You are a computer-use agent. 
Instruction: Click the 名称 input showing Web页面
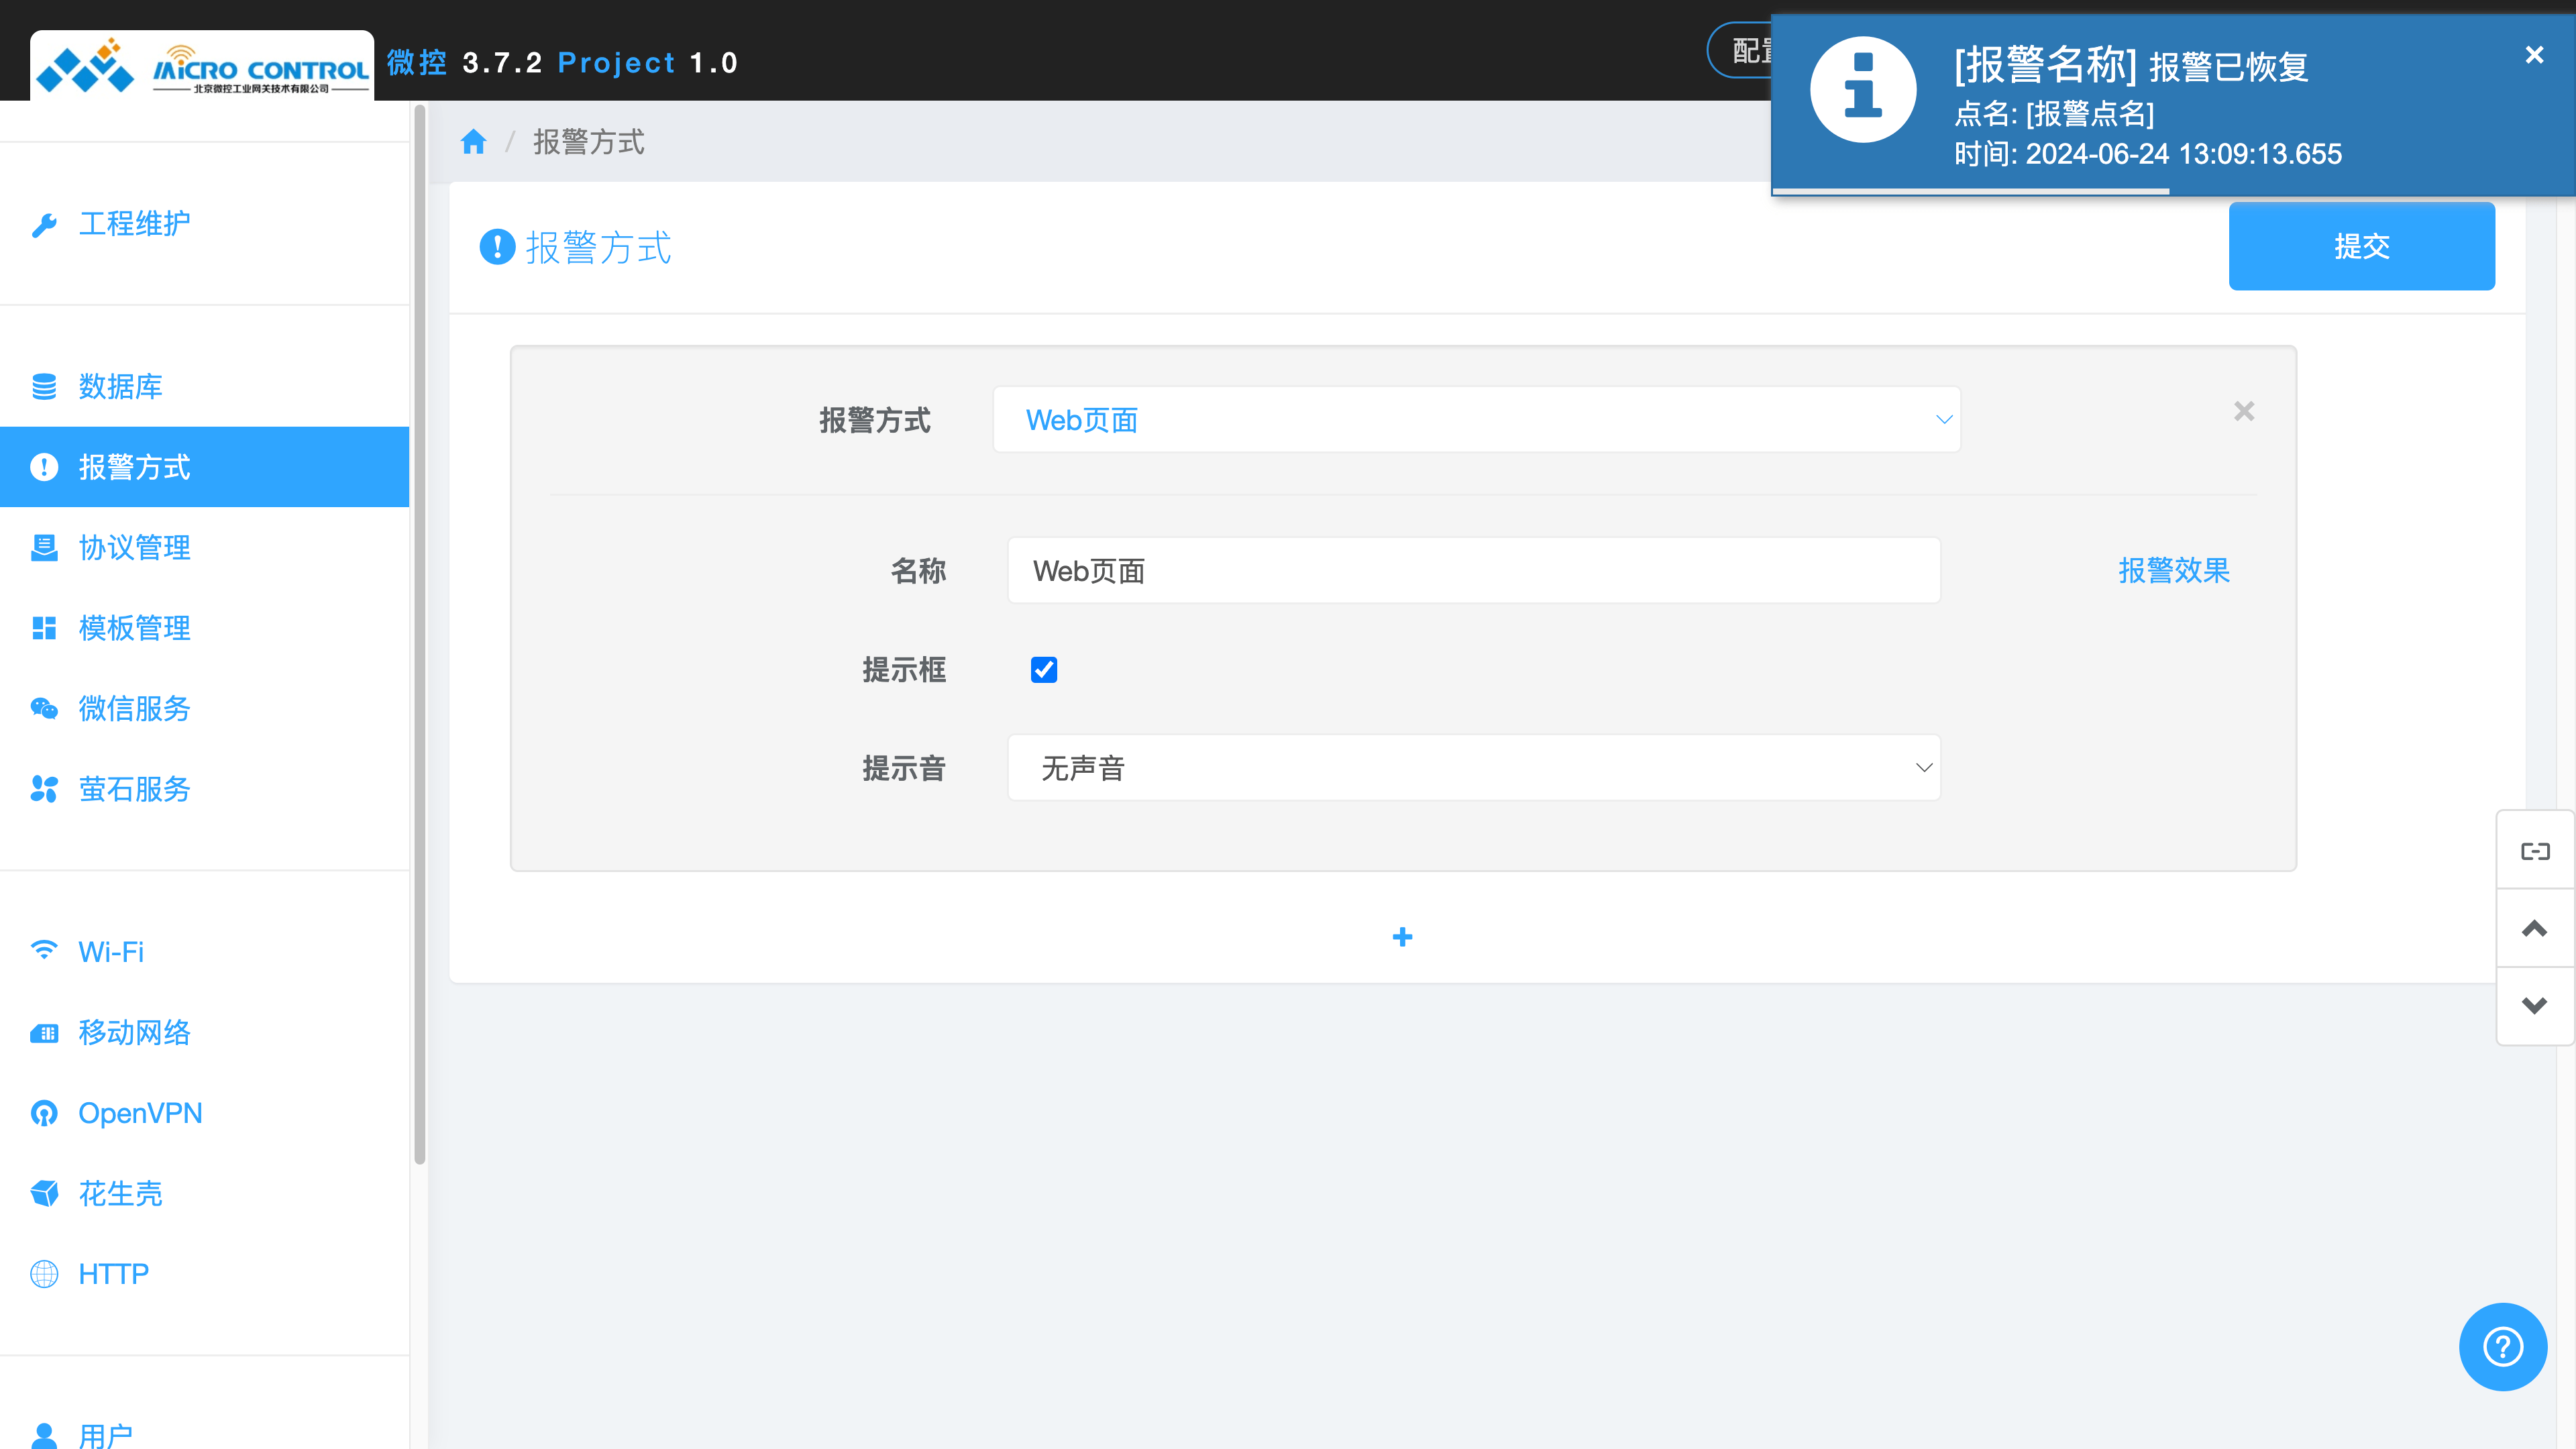tap(1472, 570)
